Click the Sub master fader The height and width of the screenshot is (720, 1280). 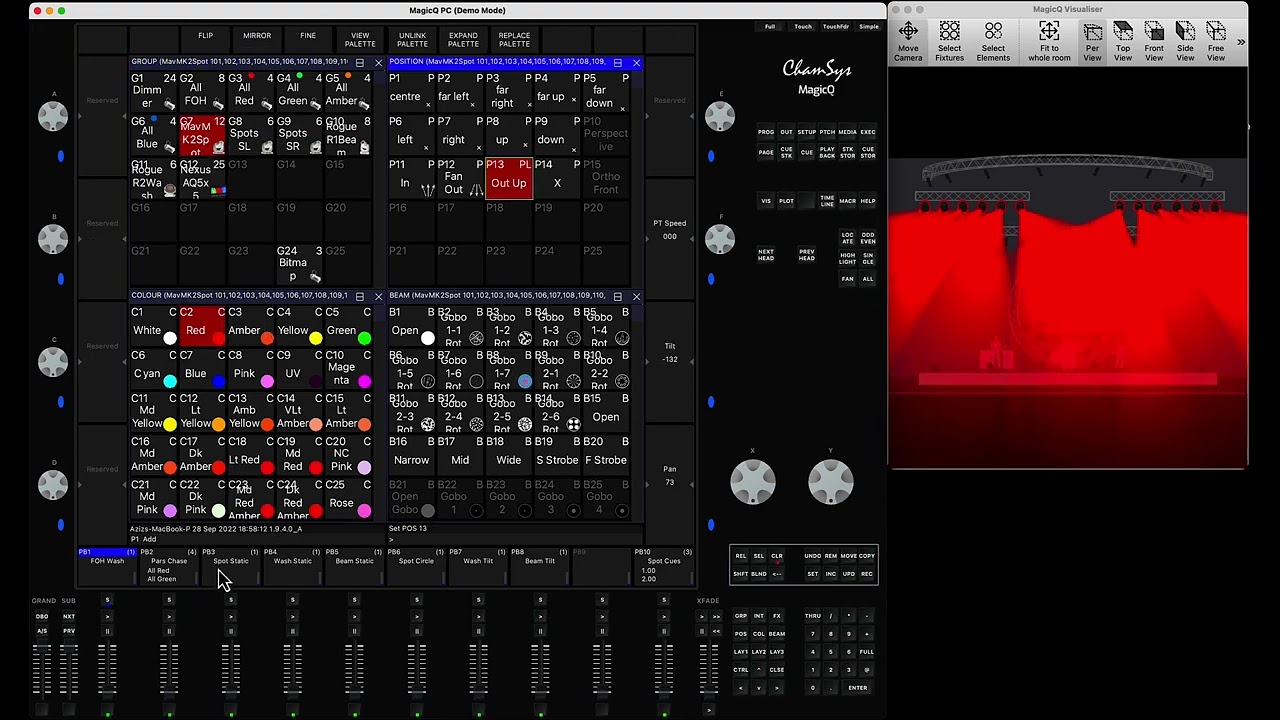click(x=69, y=670)
